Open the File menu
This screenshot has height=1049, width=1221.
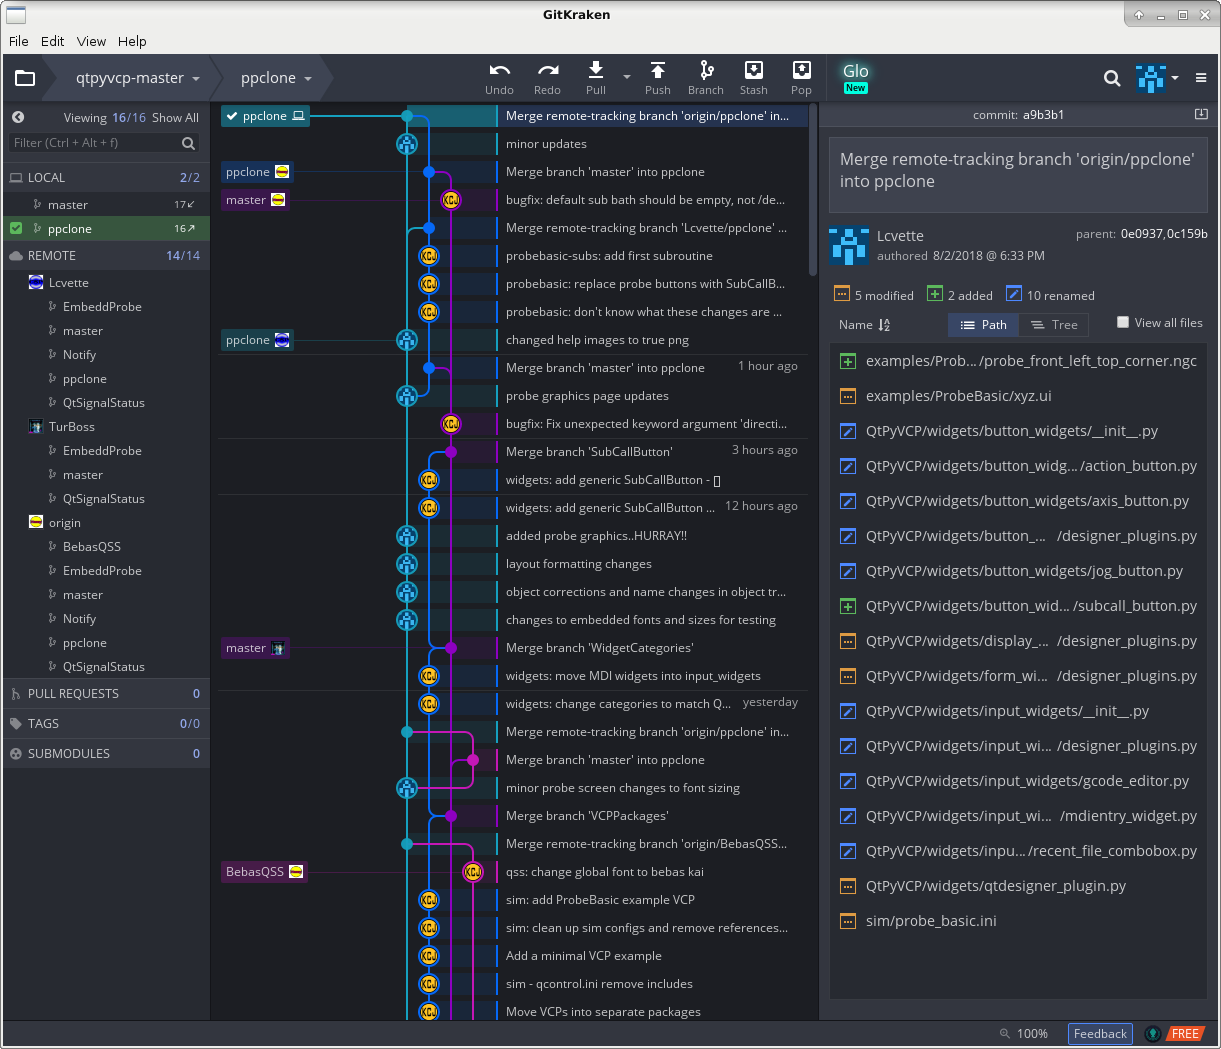tap(19, 41)
